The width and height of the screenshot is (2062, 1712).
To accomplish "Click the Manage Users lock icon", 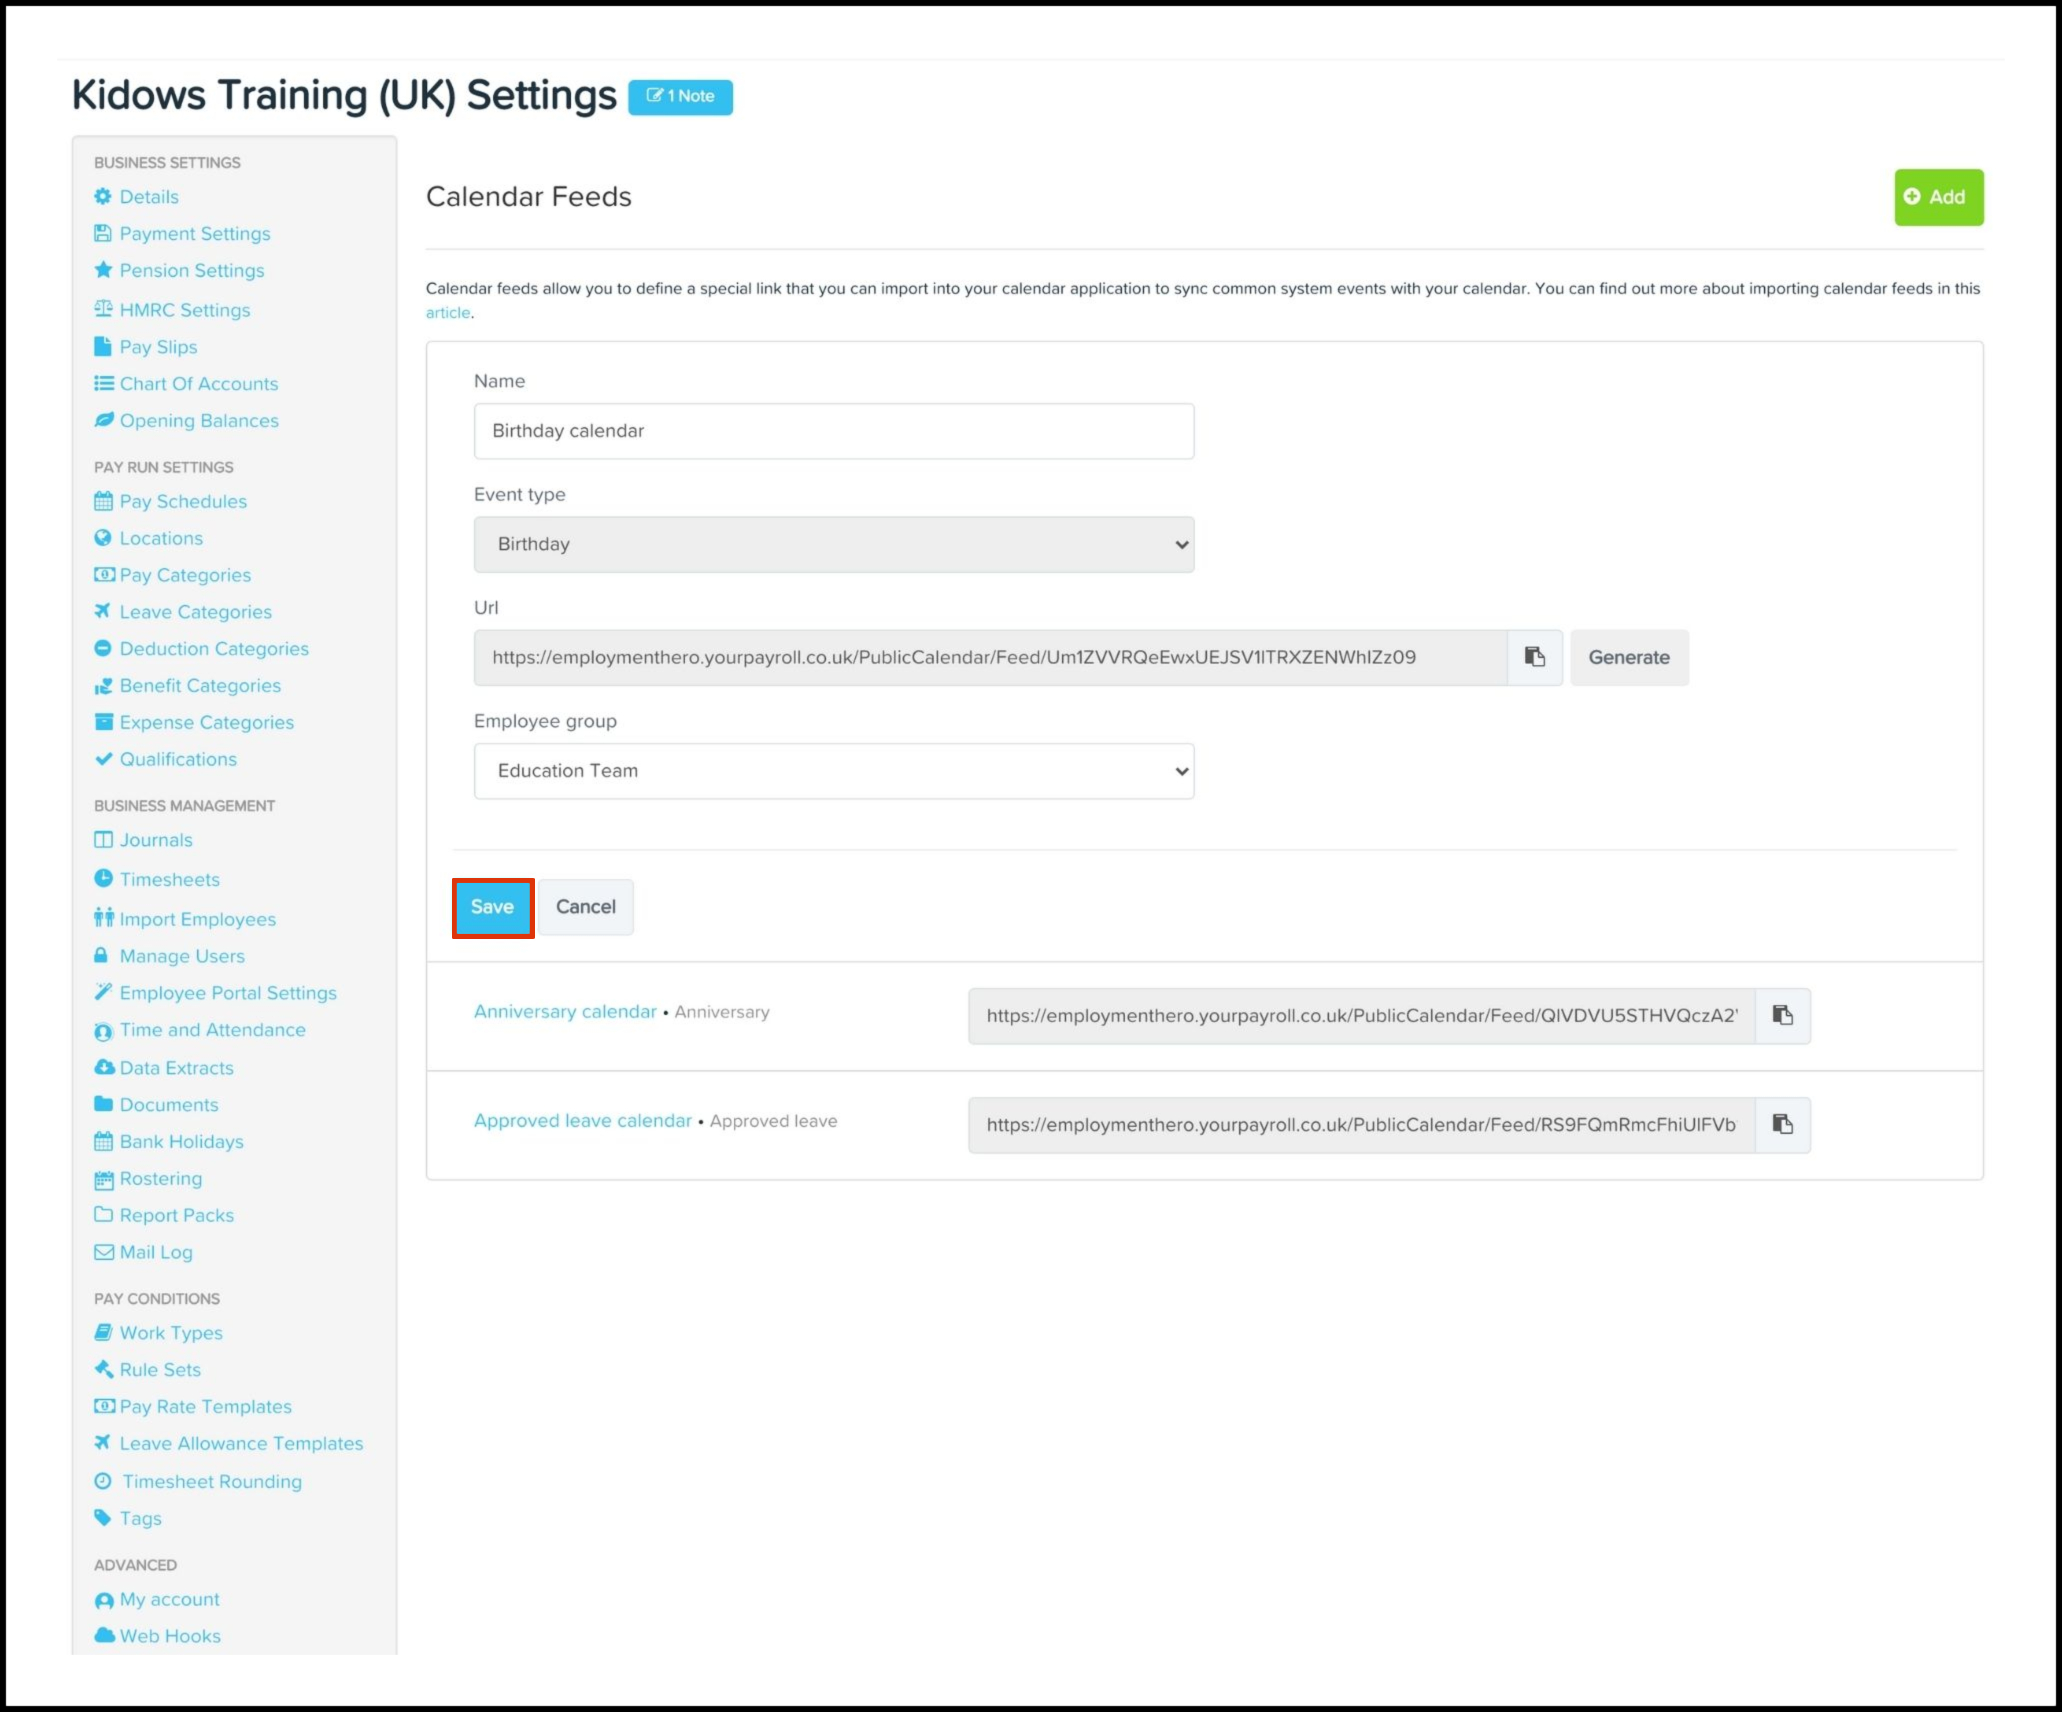I will (101, 956).
